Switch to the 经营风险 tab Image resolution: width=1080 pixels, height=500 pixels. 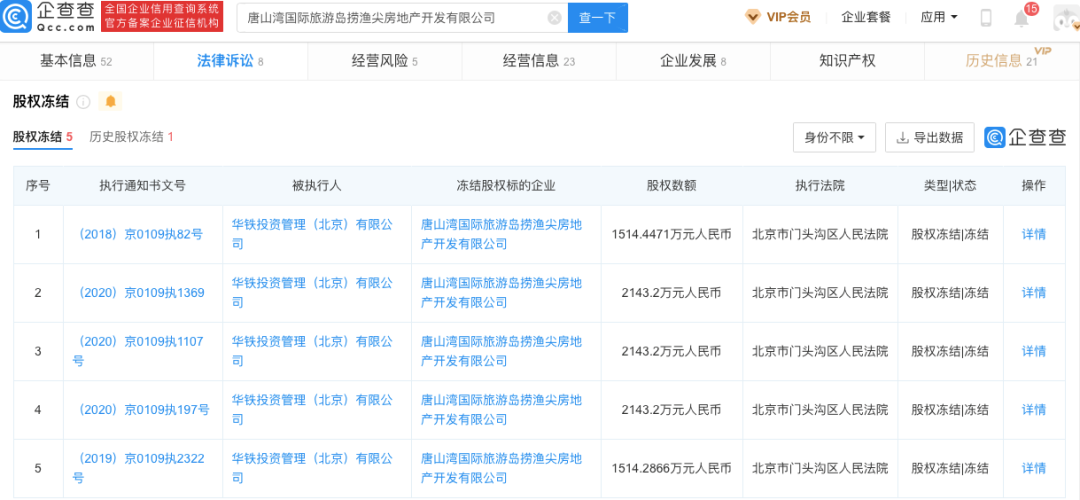[384, 61]
